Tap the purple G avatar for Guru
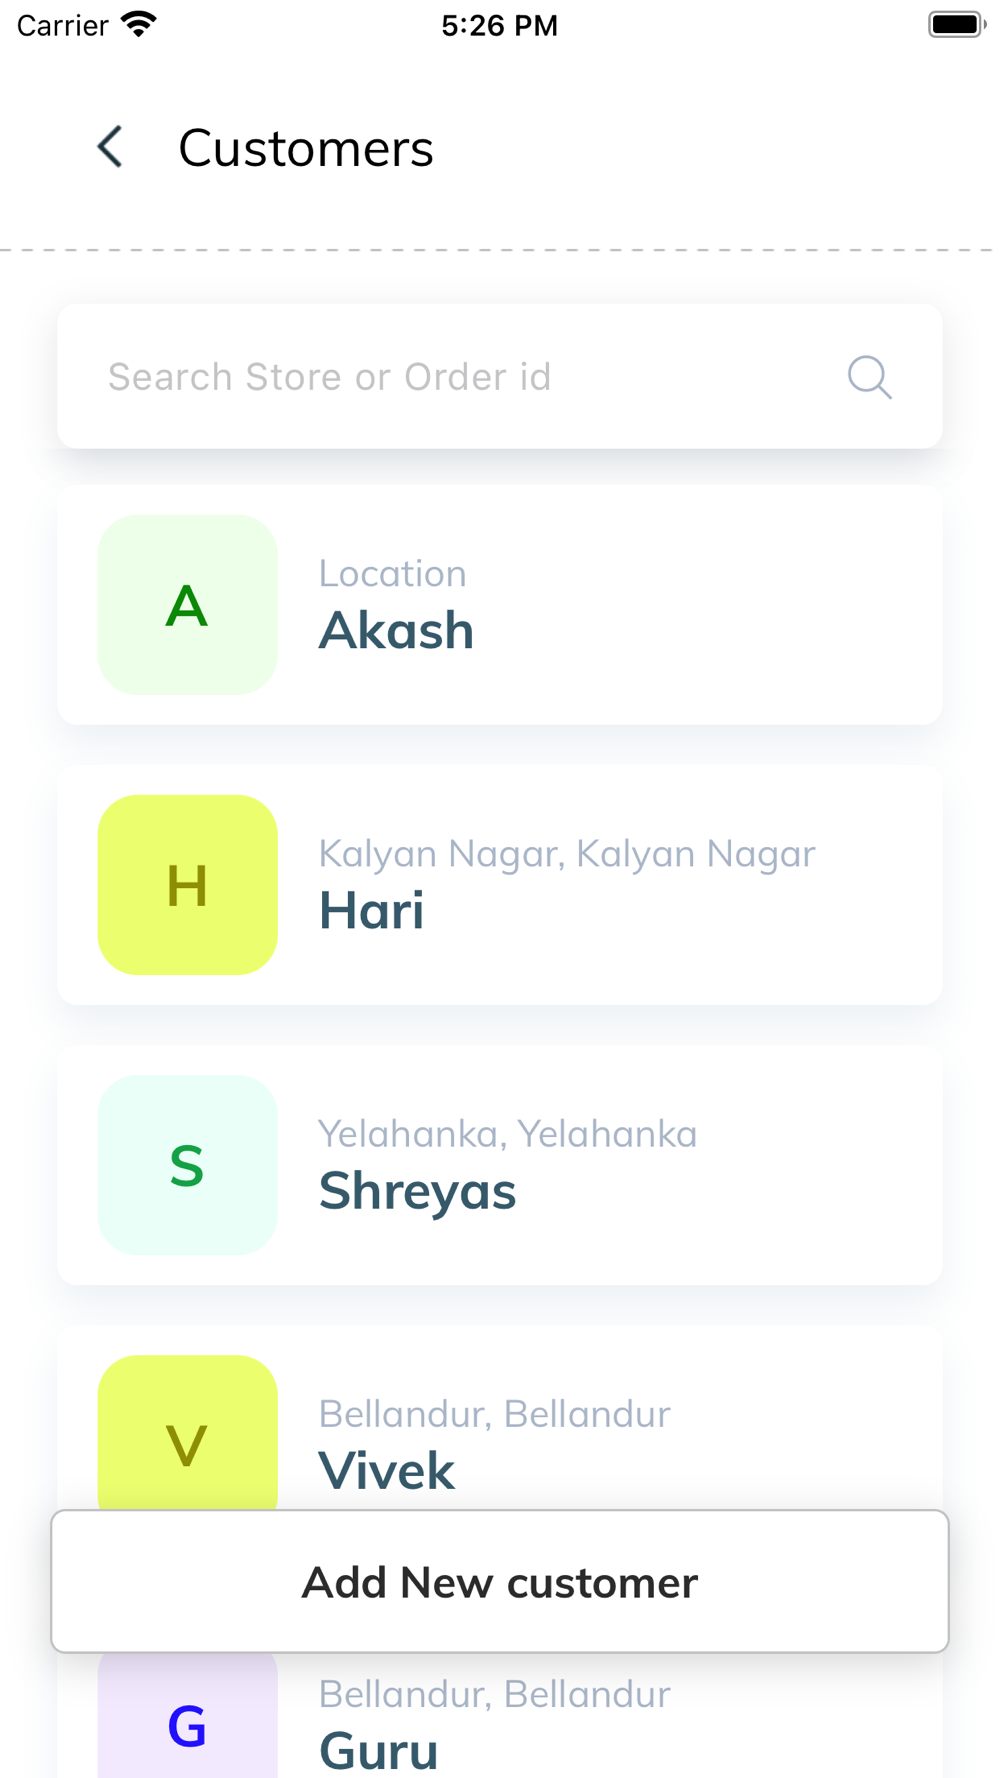 click(x=187, y=1715)
